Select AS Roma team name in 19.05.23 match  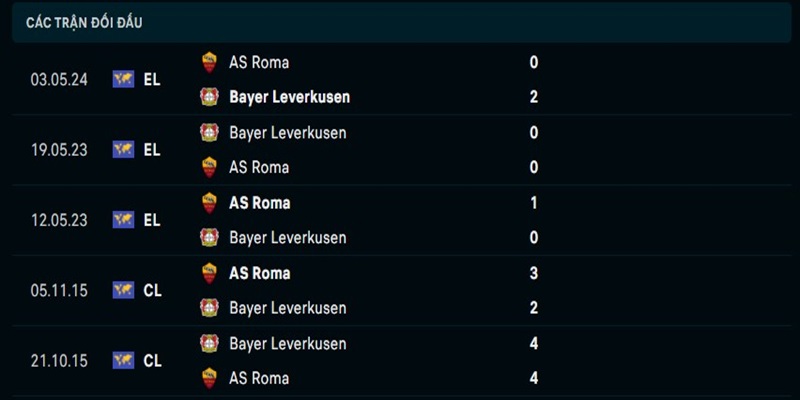259,167
